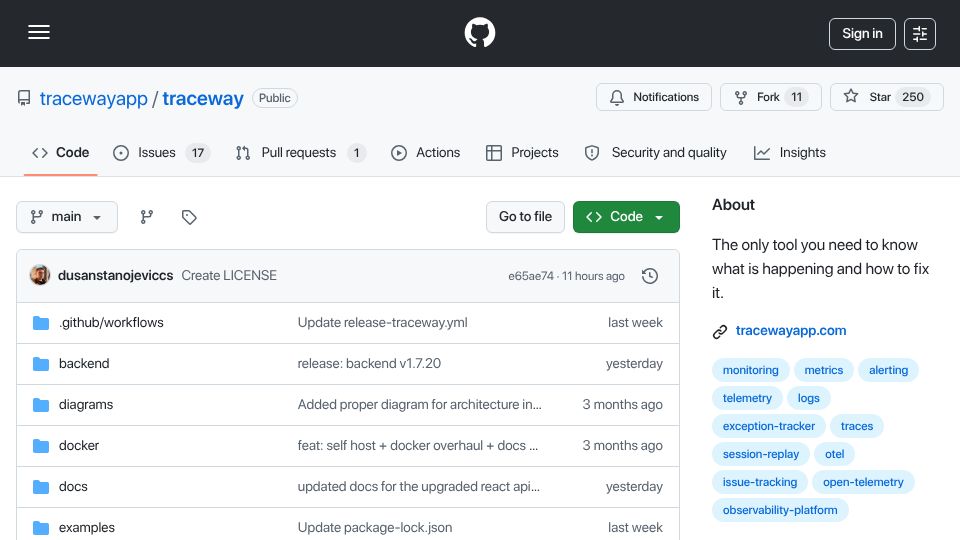Click folder icon beside diagrams
This screenshot has height=540, width=960.
[x=41, y=405]
